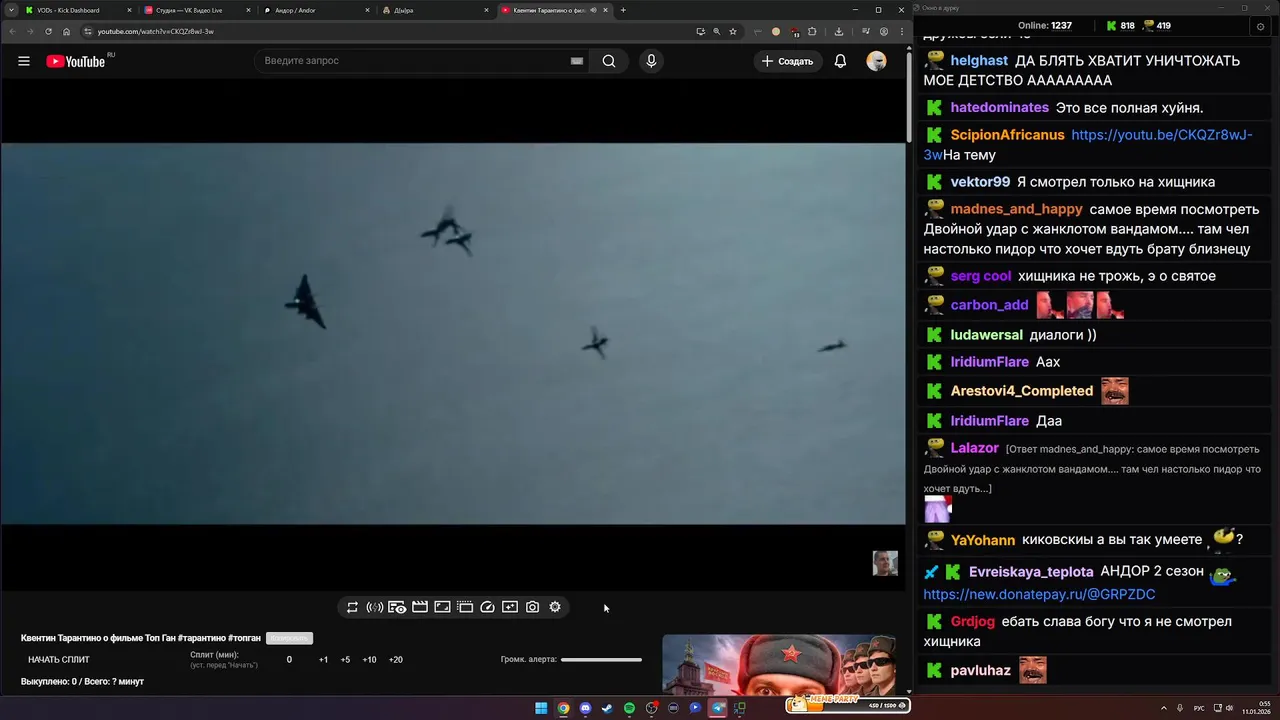1280x720 pixels.
Task: Switch to the Д(ы)ра tab
Action: 433,10
